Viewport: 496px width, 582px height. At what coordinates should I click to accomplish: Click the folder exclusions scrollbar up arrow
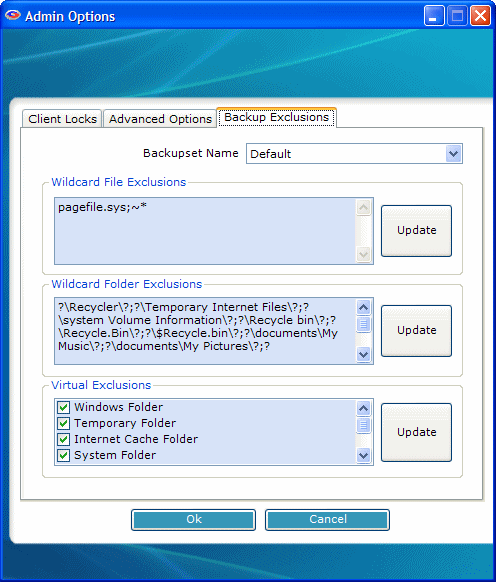pyautogui.click(x=363, y=307)
